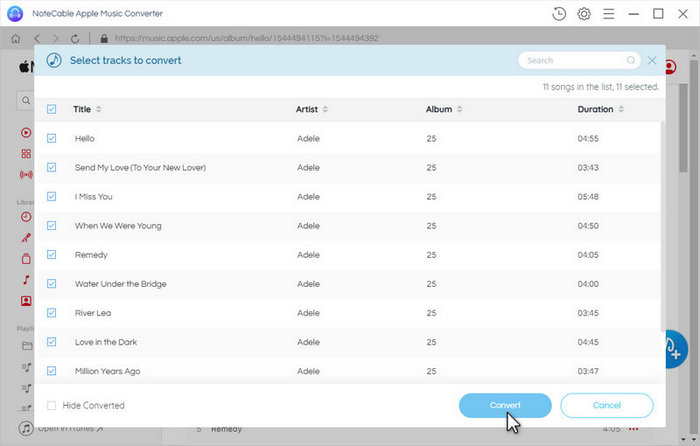Screen dimensions: 700x446
Task: Click Water Under the Bridge title text
Action: click(x=121, y=284)
